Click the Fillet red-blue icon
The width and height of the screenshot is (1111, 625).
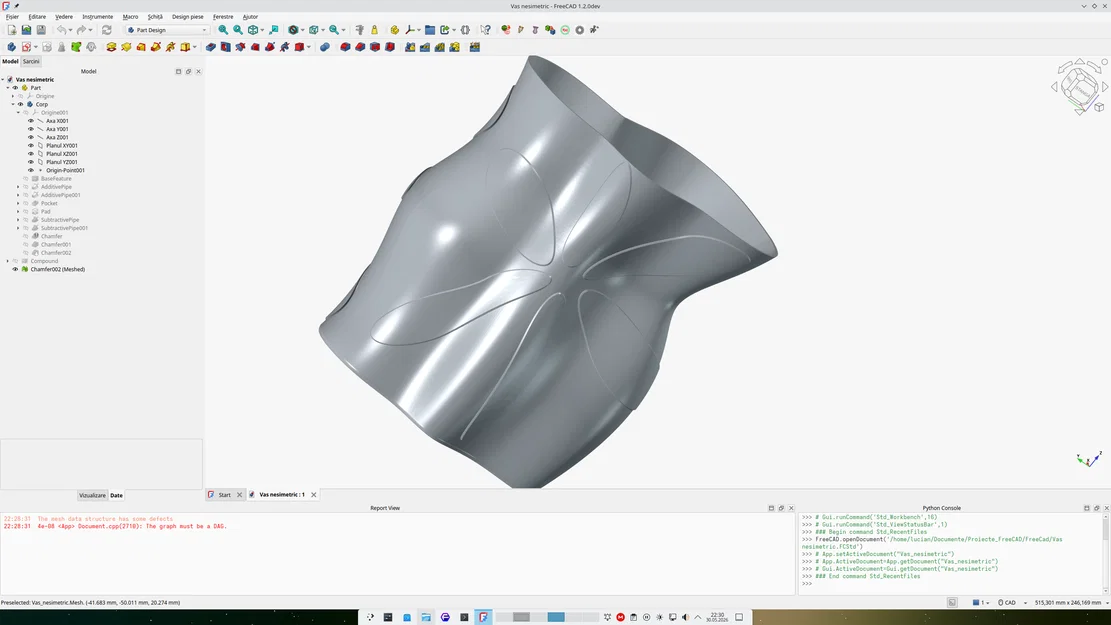345,47
